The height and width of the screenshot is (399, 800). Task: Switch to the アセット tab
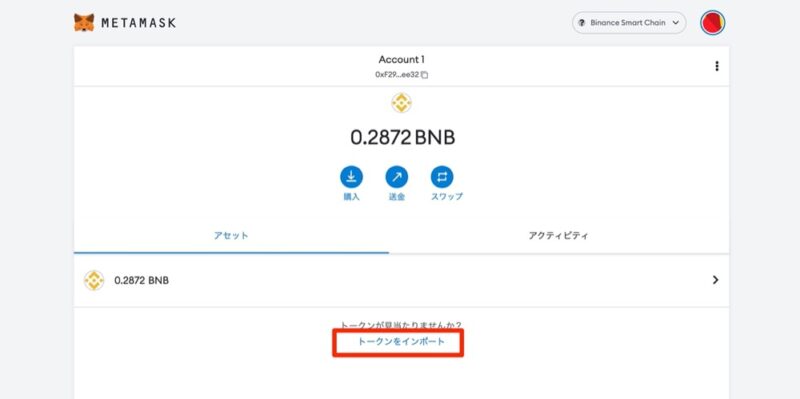pyautogui.click(x=231, y=236)
